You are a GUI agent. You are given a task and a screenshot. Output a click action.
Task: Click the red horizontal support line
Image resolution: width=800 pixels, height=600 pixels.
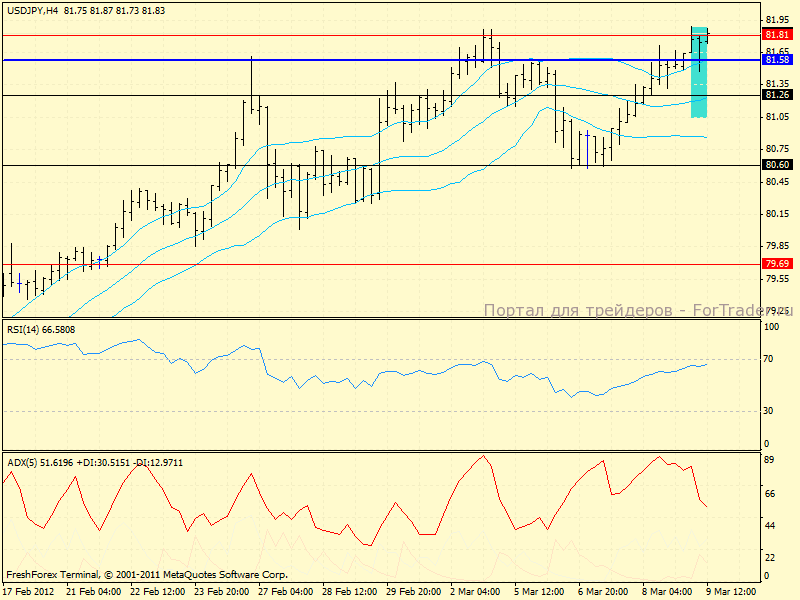click(300, 265)
